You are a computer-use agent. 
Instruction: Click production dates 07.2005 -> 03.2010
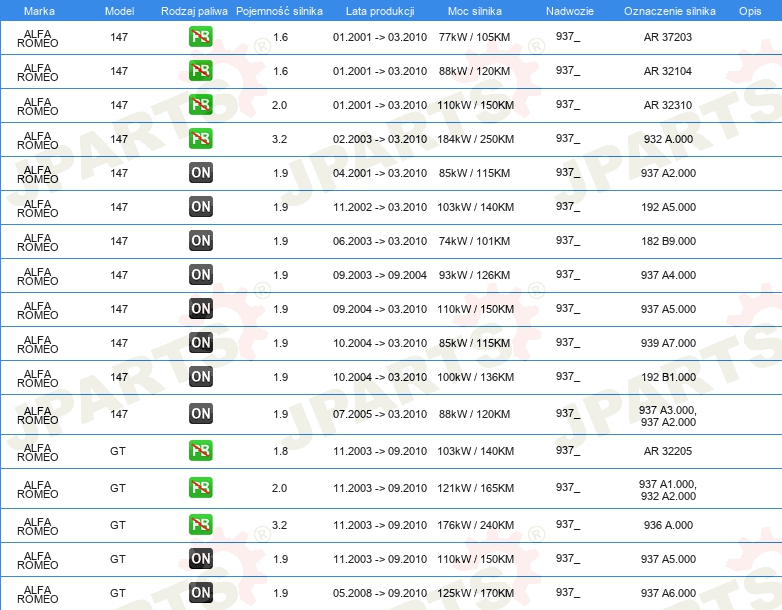[x=380, y=414]
